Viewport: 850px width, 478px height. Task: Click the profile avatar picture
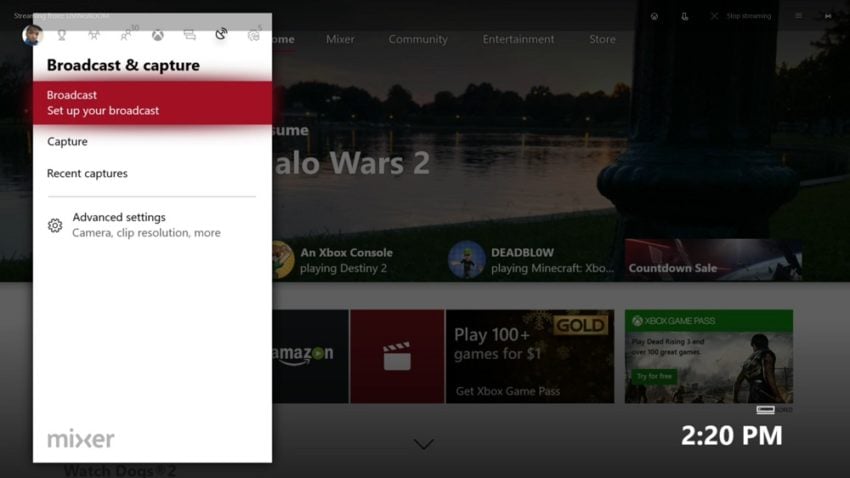[33, 35]
